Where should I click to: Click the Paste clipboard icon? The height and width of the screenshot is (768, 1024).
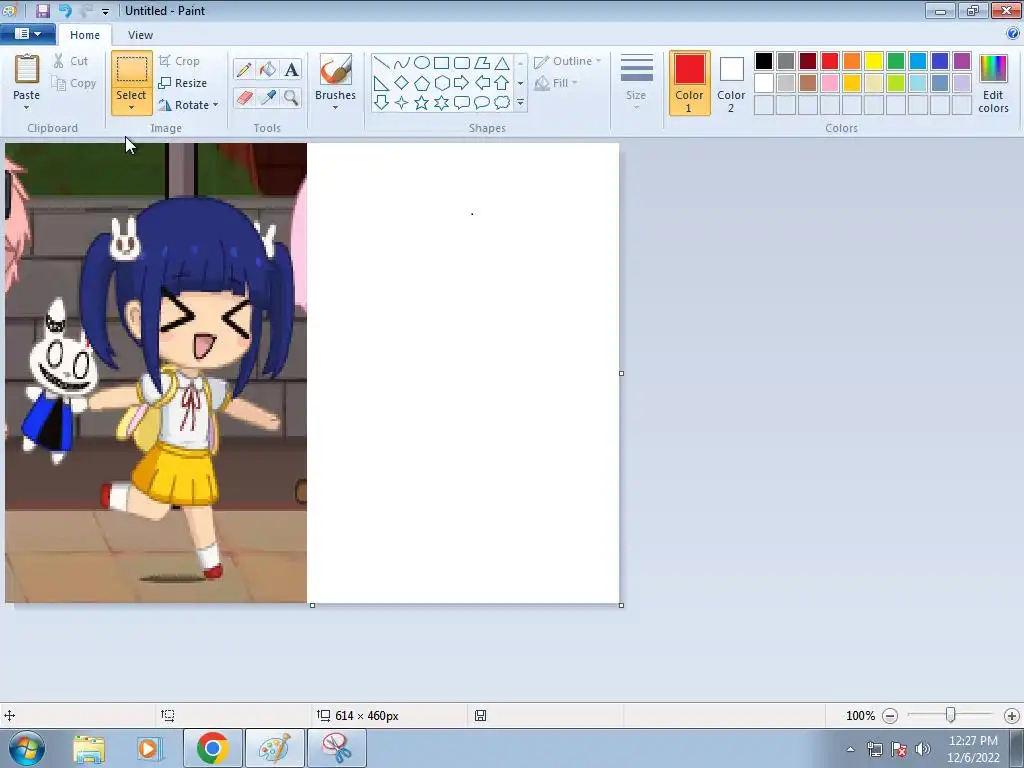pyautogui.click(x=27, y=69)
